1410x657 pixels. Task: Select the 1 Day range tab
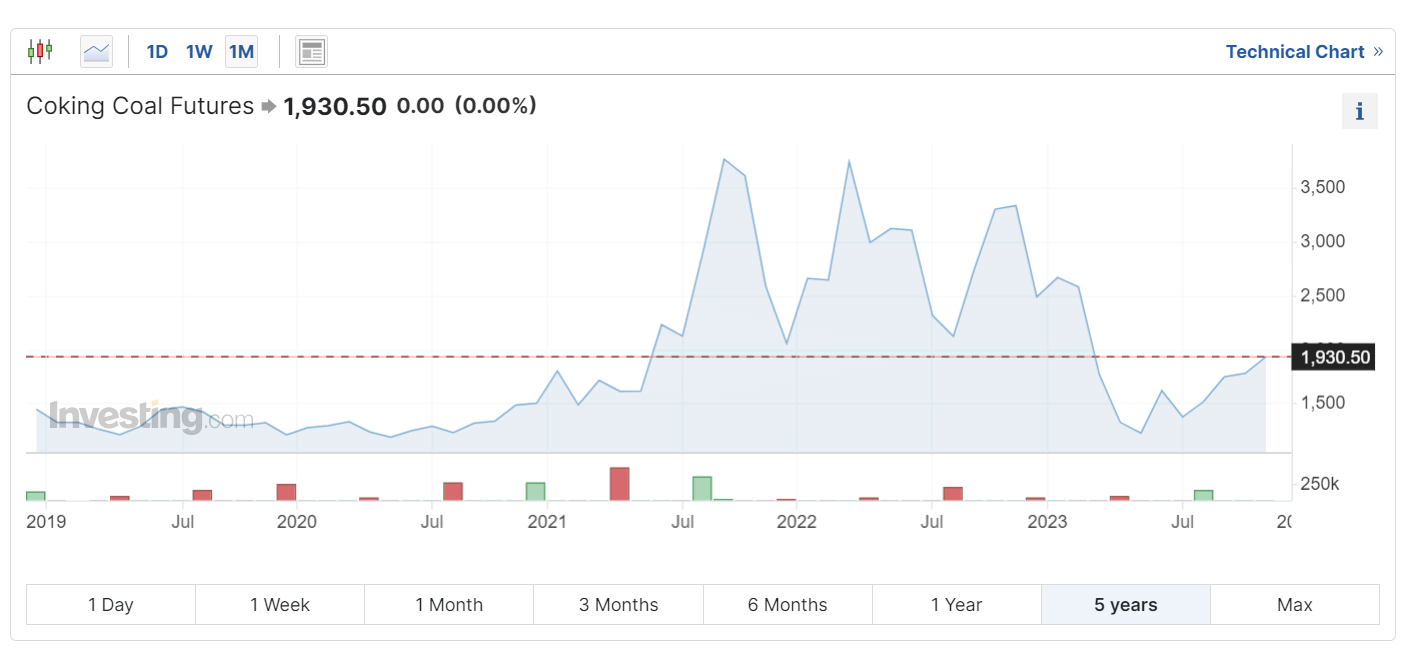(111, 605)
